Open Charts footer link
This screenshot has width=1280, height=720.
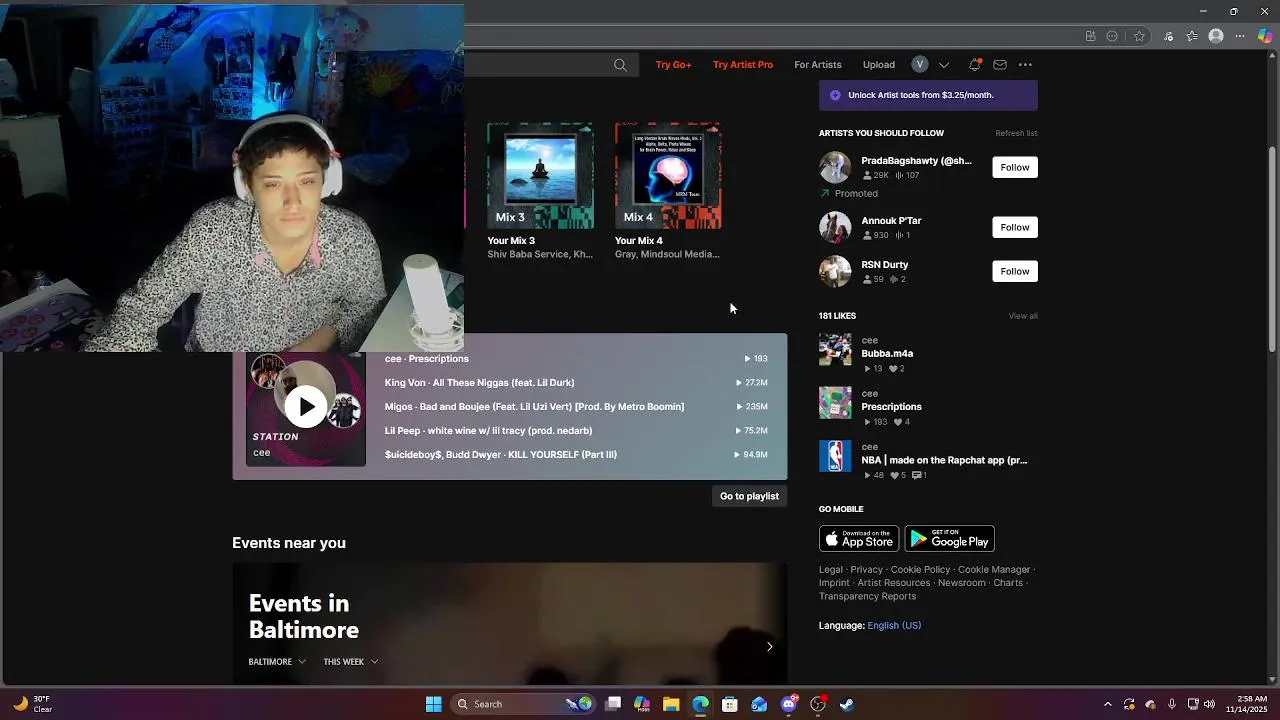point(1008,583)
